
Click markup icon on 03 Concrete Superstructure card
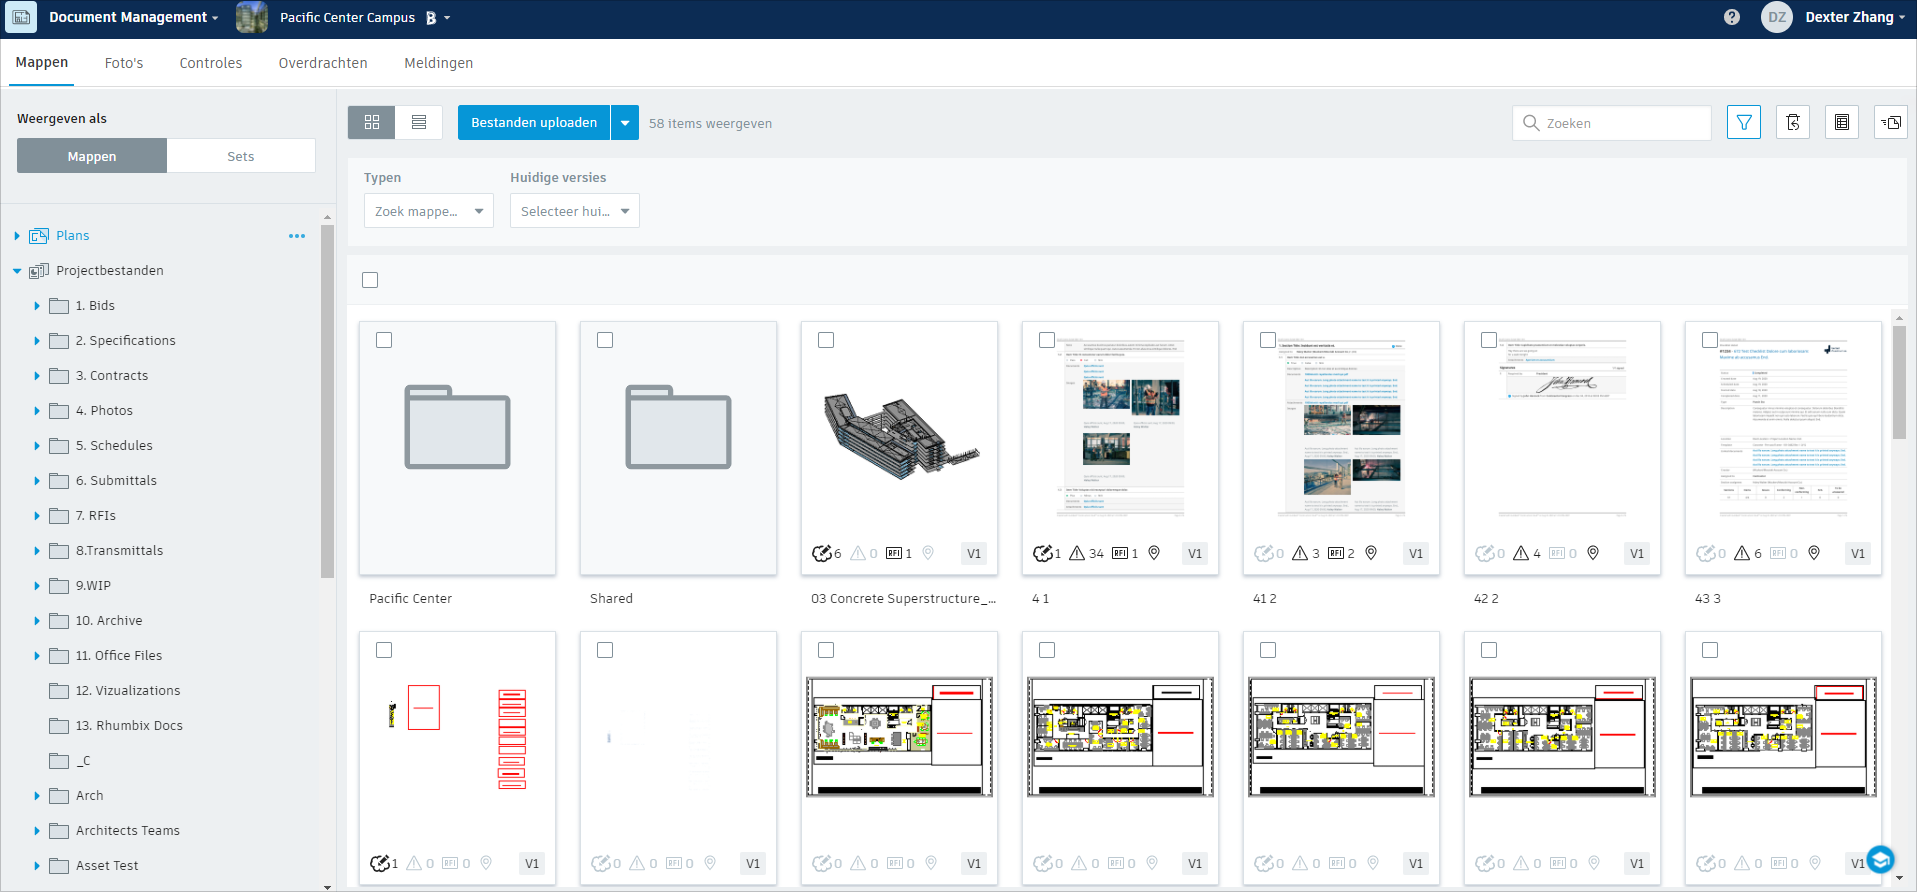pos(821,553)
